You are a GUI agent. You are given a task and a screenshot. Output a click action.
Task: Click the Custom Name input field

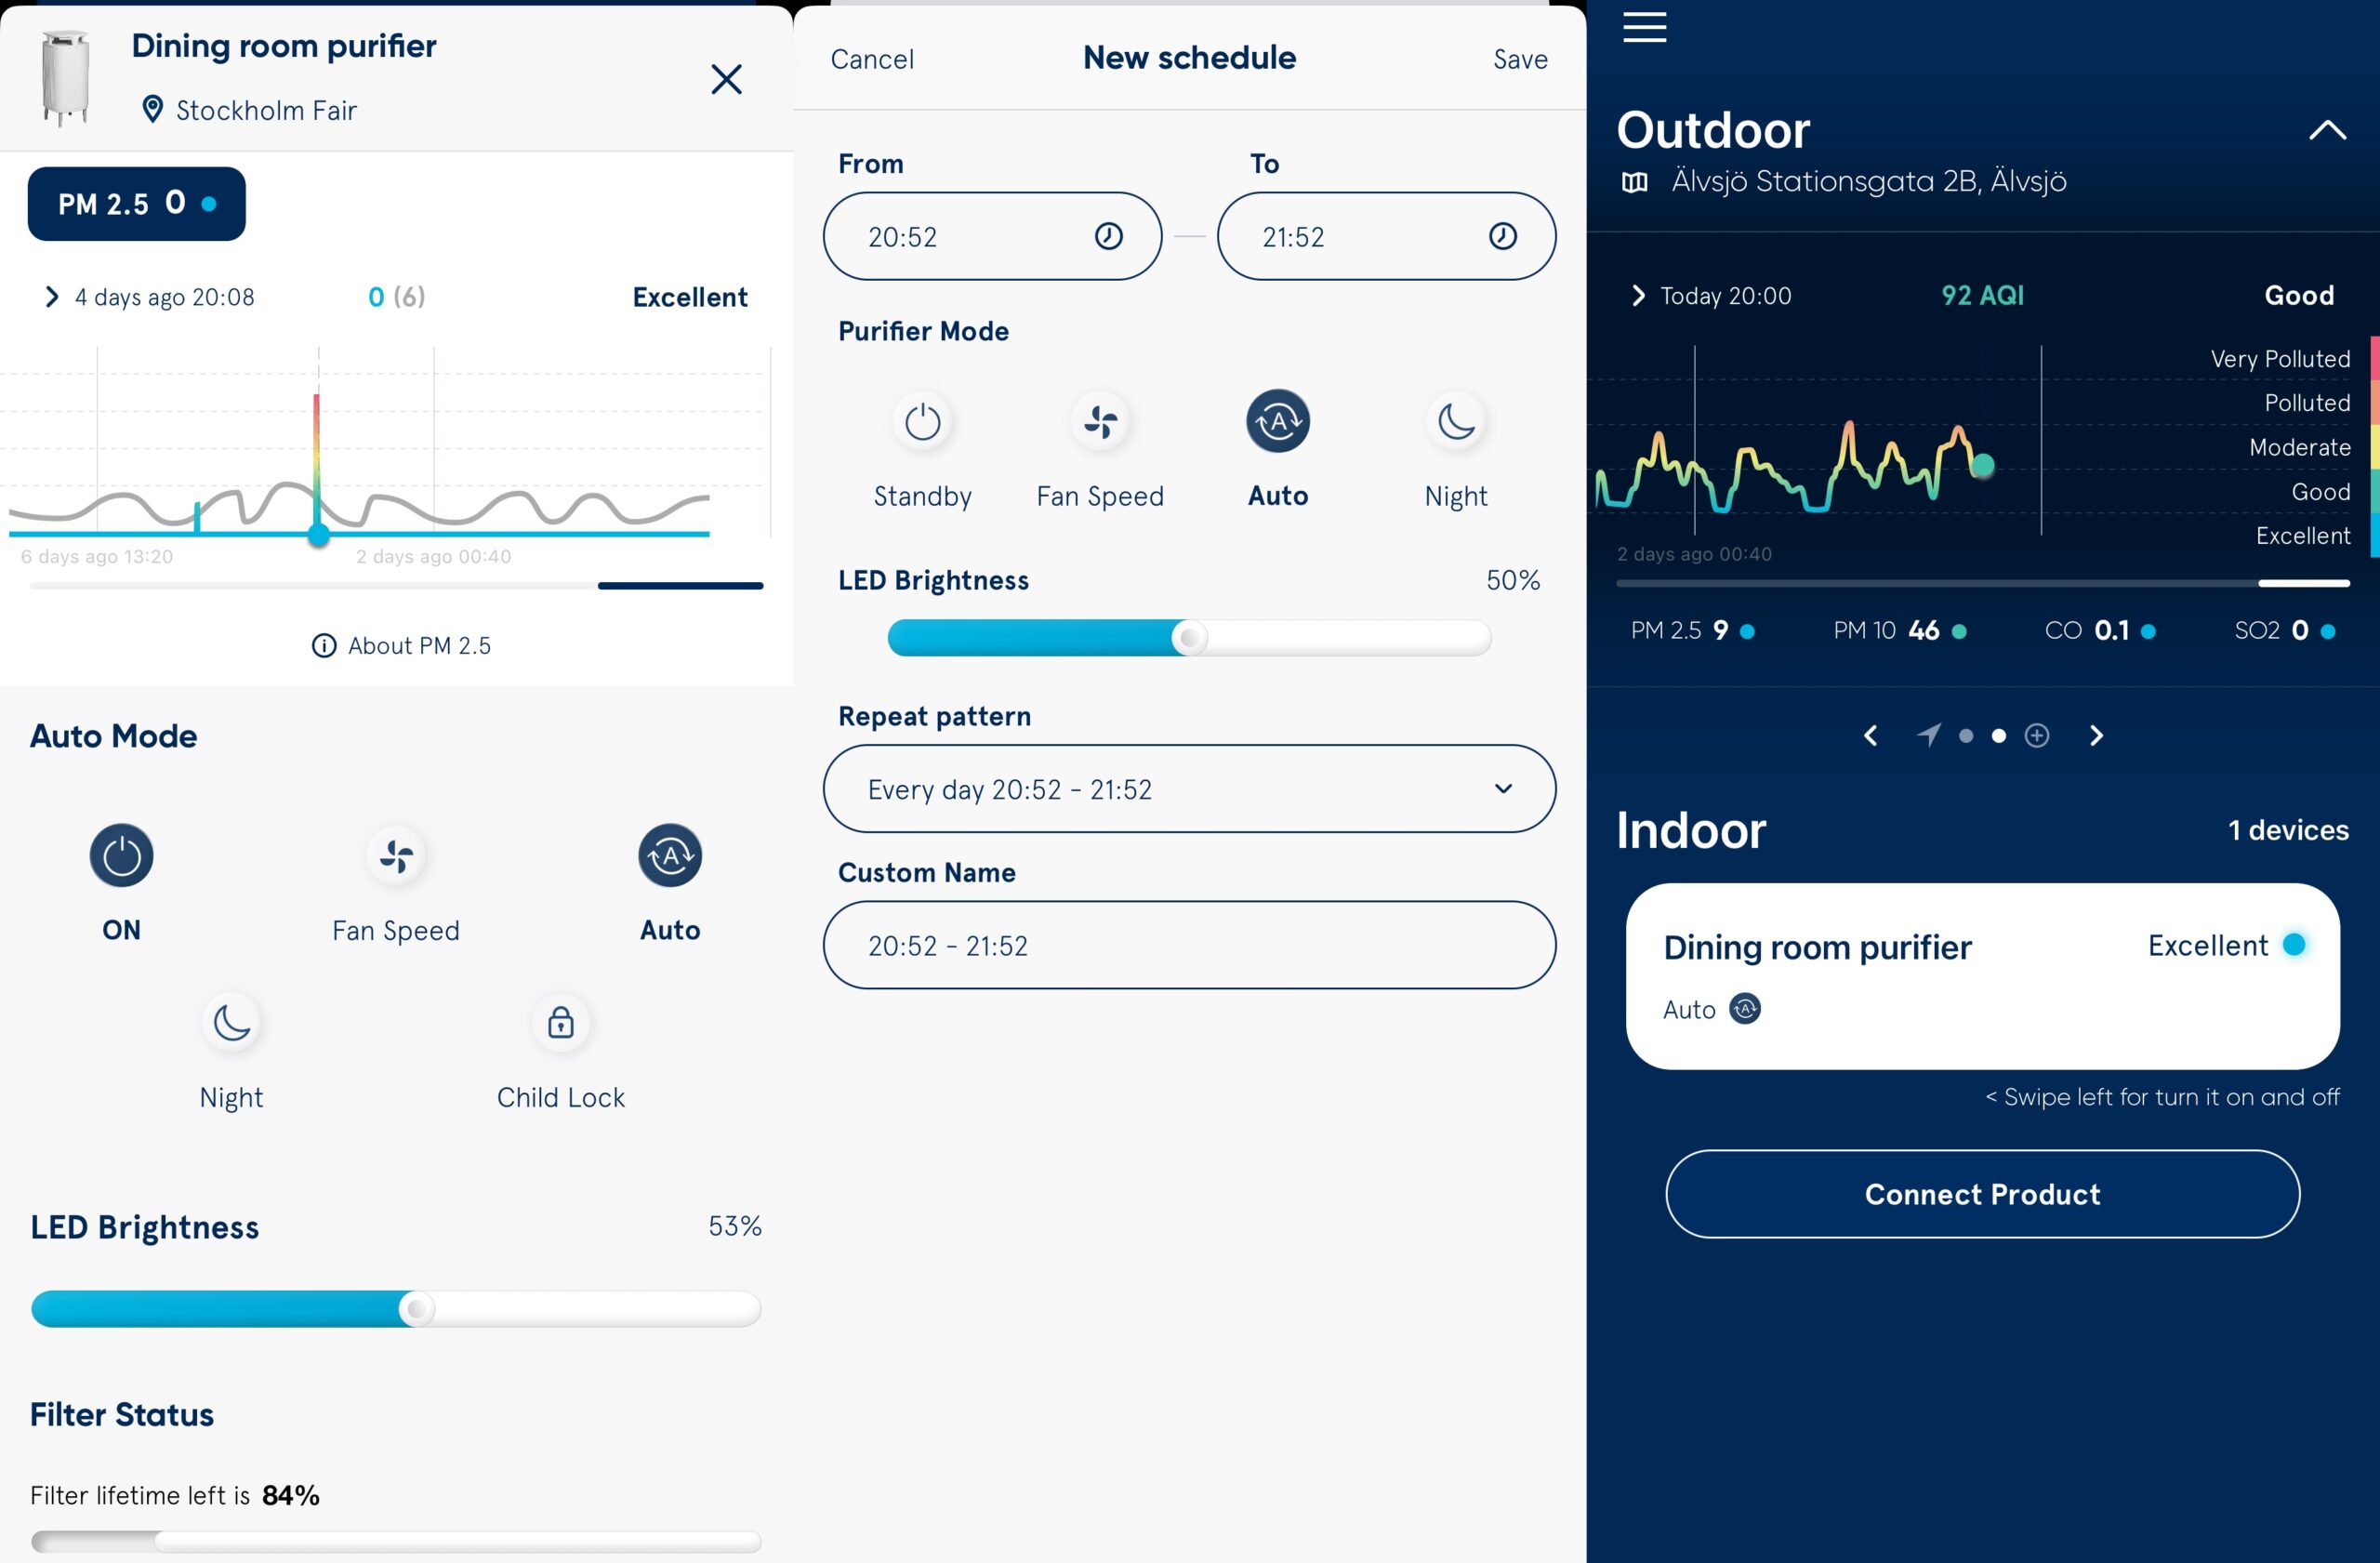coord(1189,946)
